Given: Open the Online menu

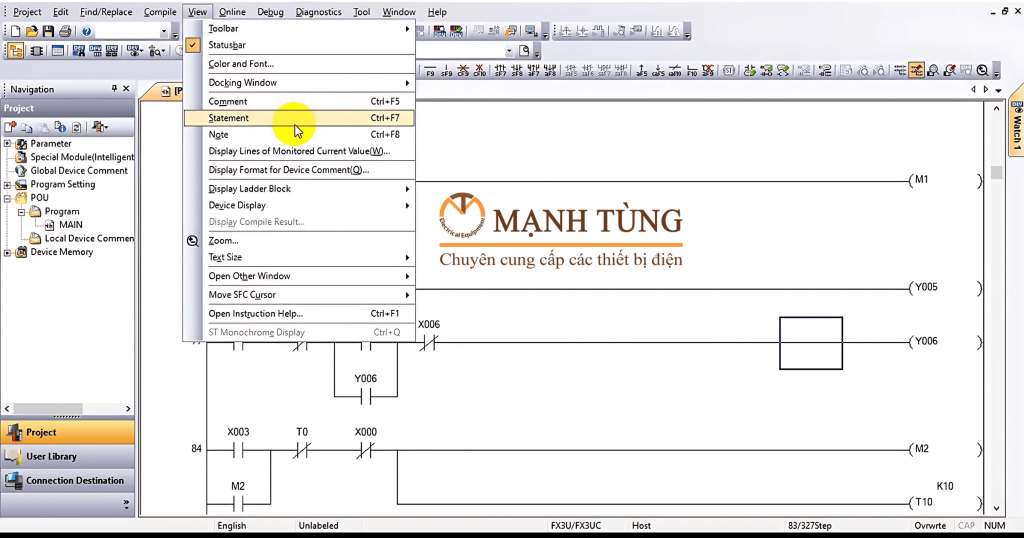Looking at the screenshot, I should point(232,12).
